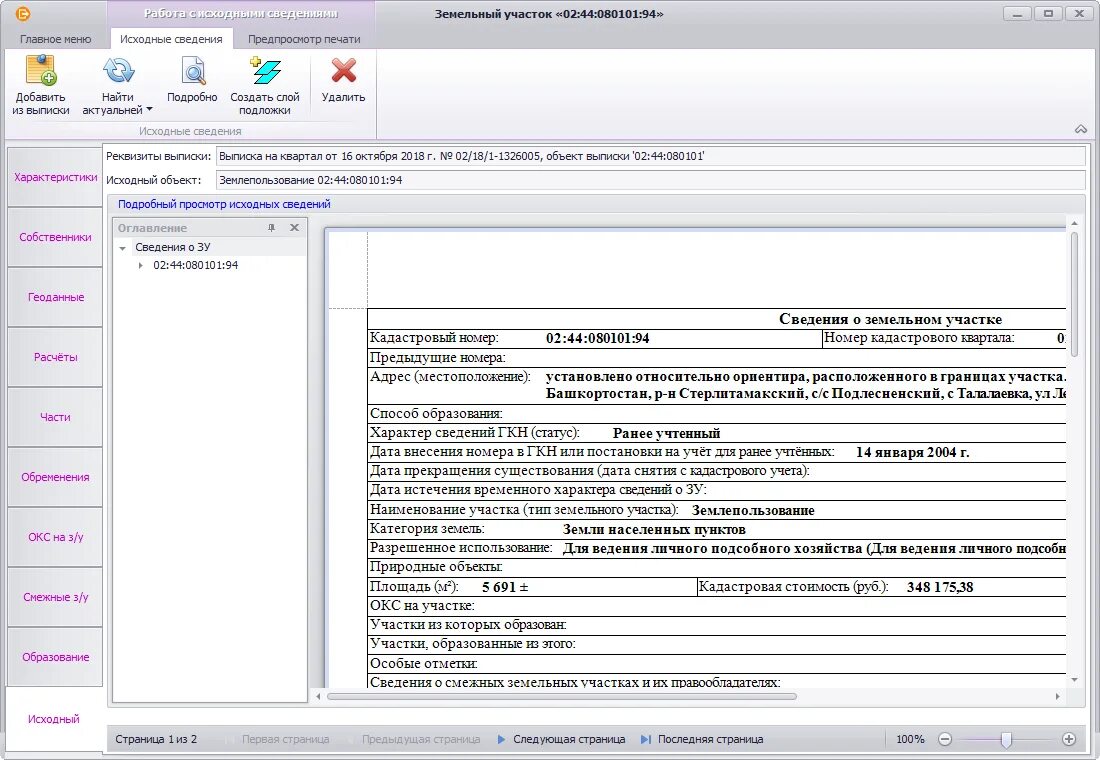Jump to 'Последняя страница'
The height and width of the screenshot is (760, 1100).
pos(702,739)
